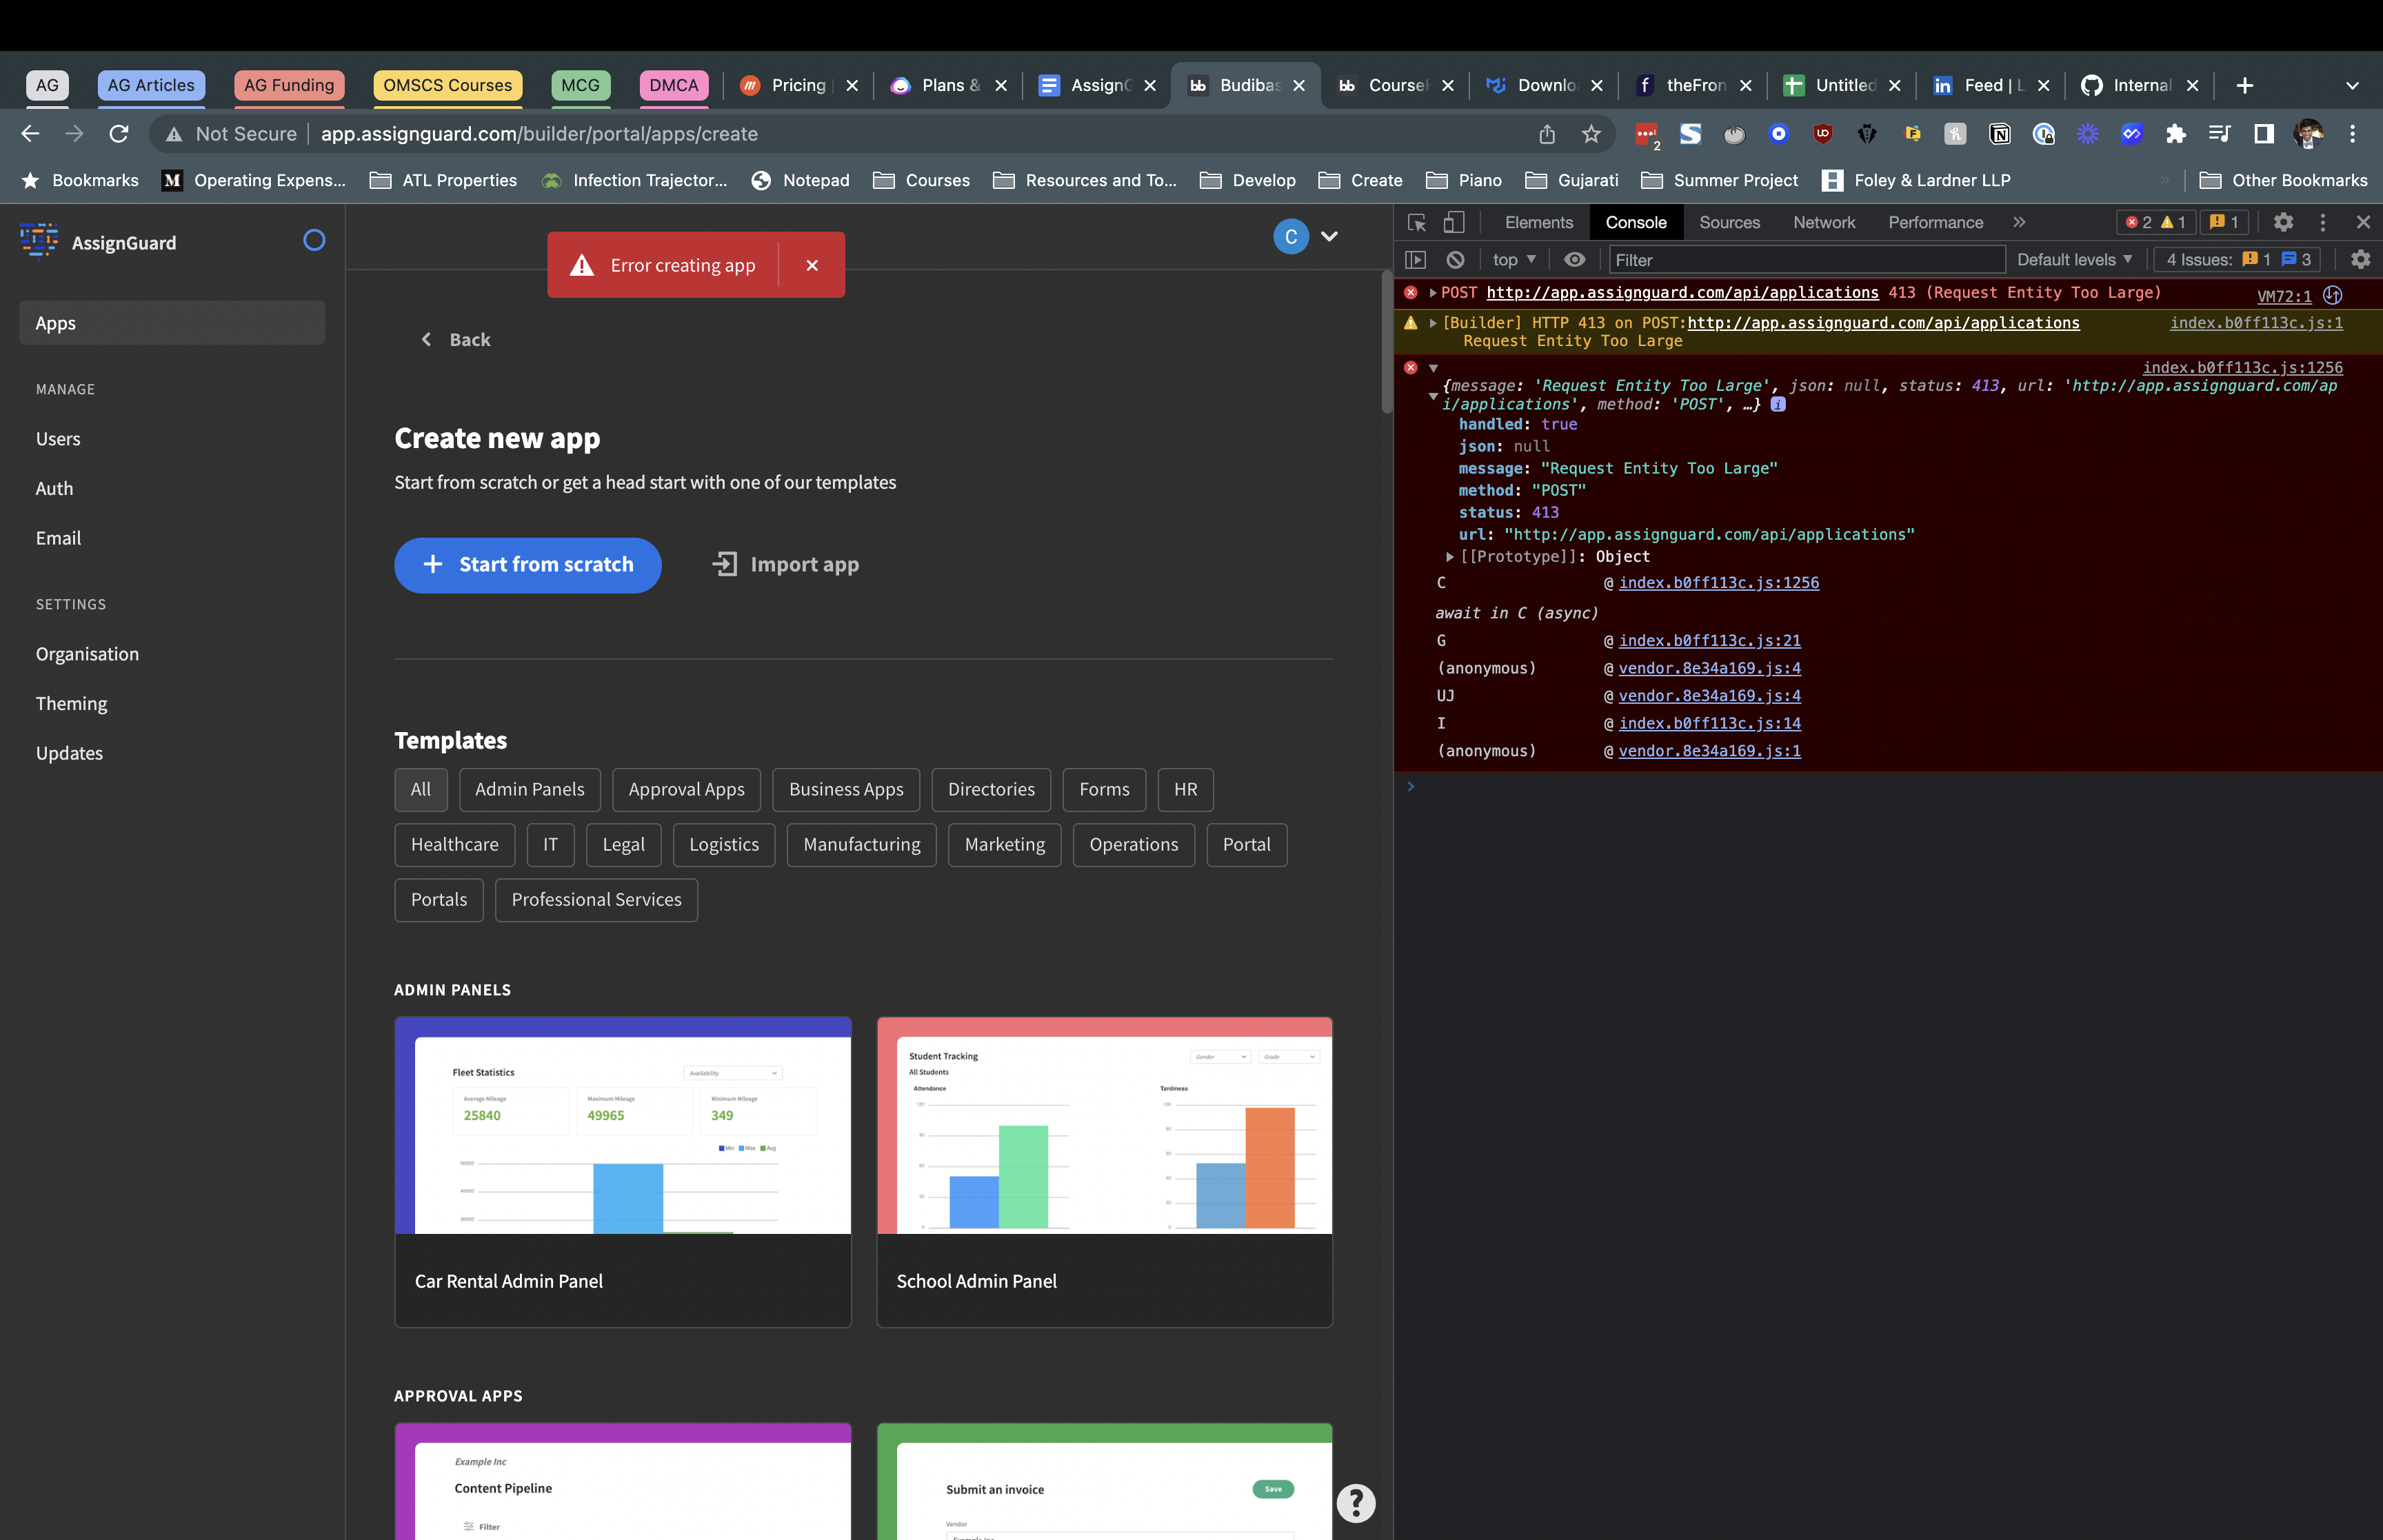Filter templates by Logistics category
This screenshot has width=2383, height=1540.
click(724, 845)
